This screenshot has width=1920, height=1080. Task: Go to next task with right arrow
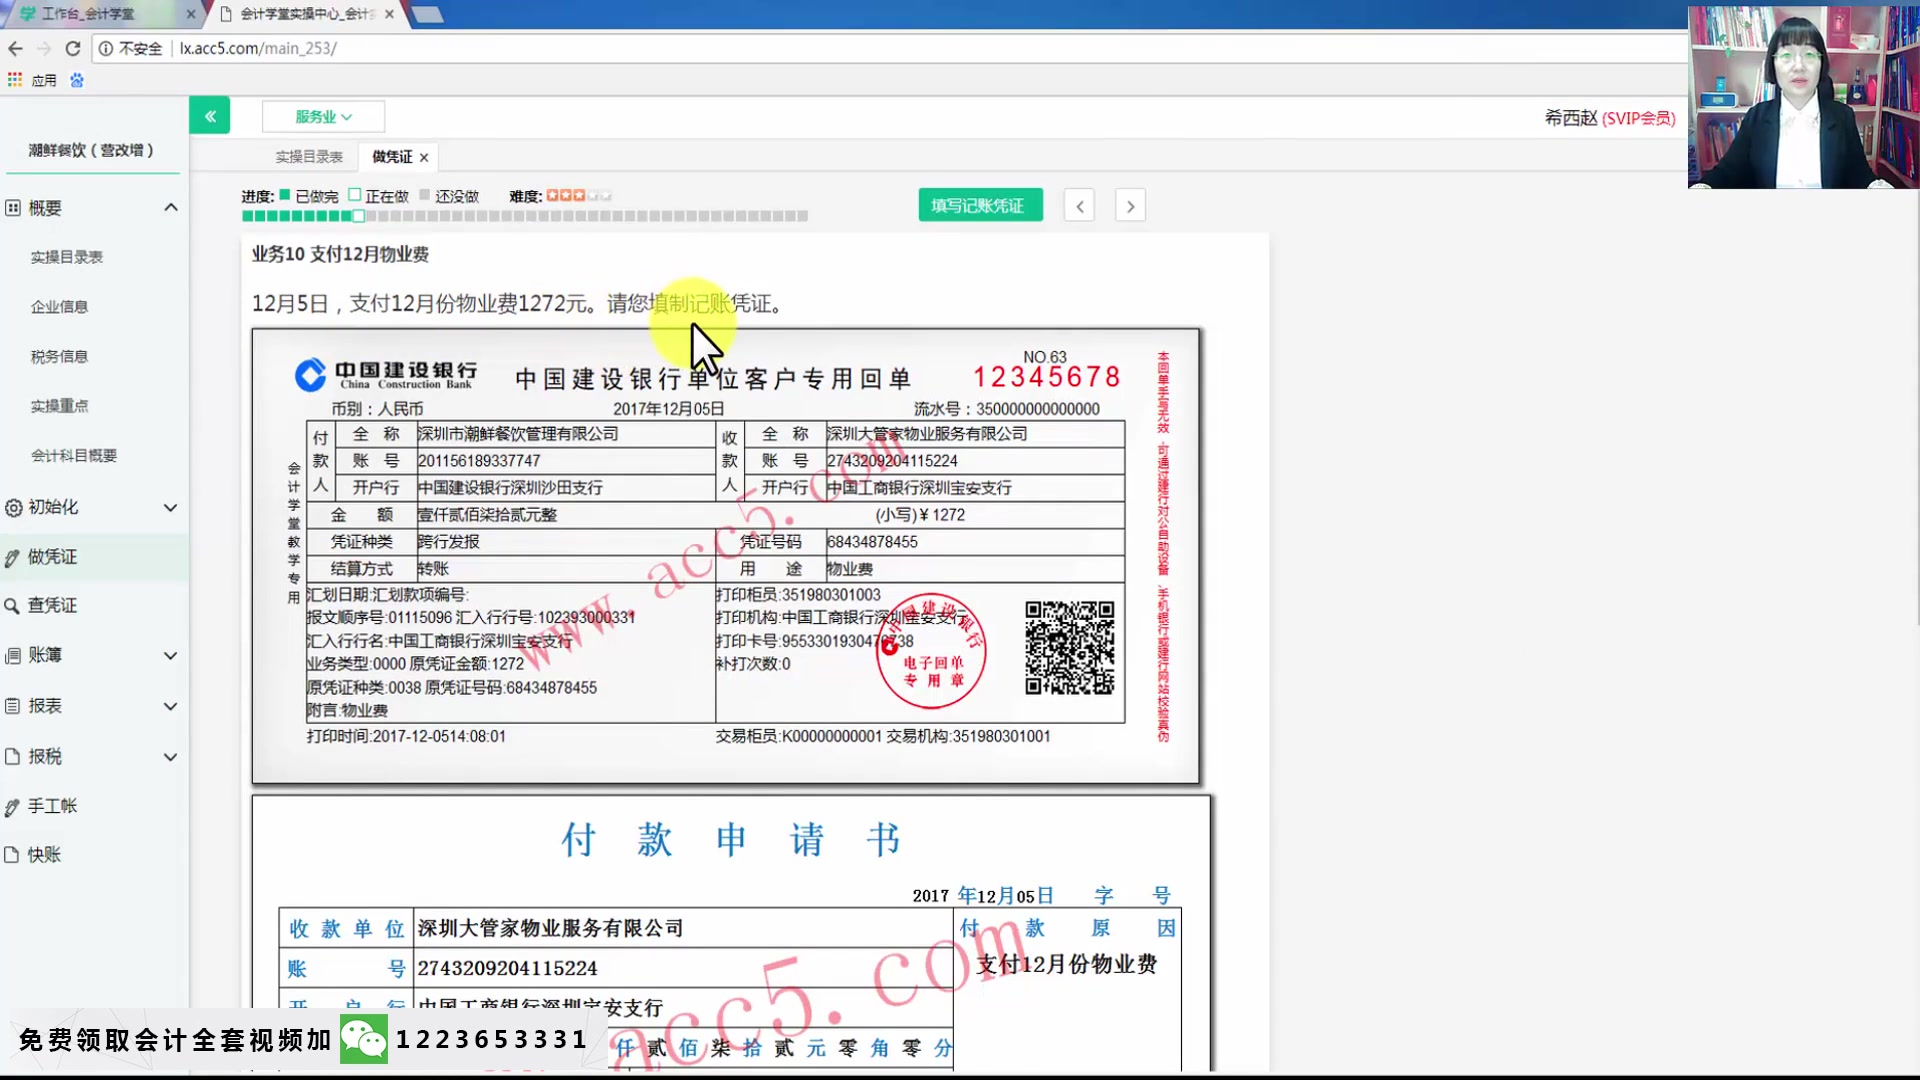[x=1130, y=206]
